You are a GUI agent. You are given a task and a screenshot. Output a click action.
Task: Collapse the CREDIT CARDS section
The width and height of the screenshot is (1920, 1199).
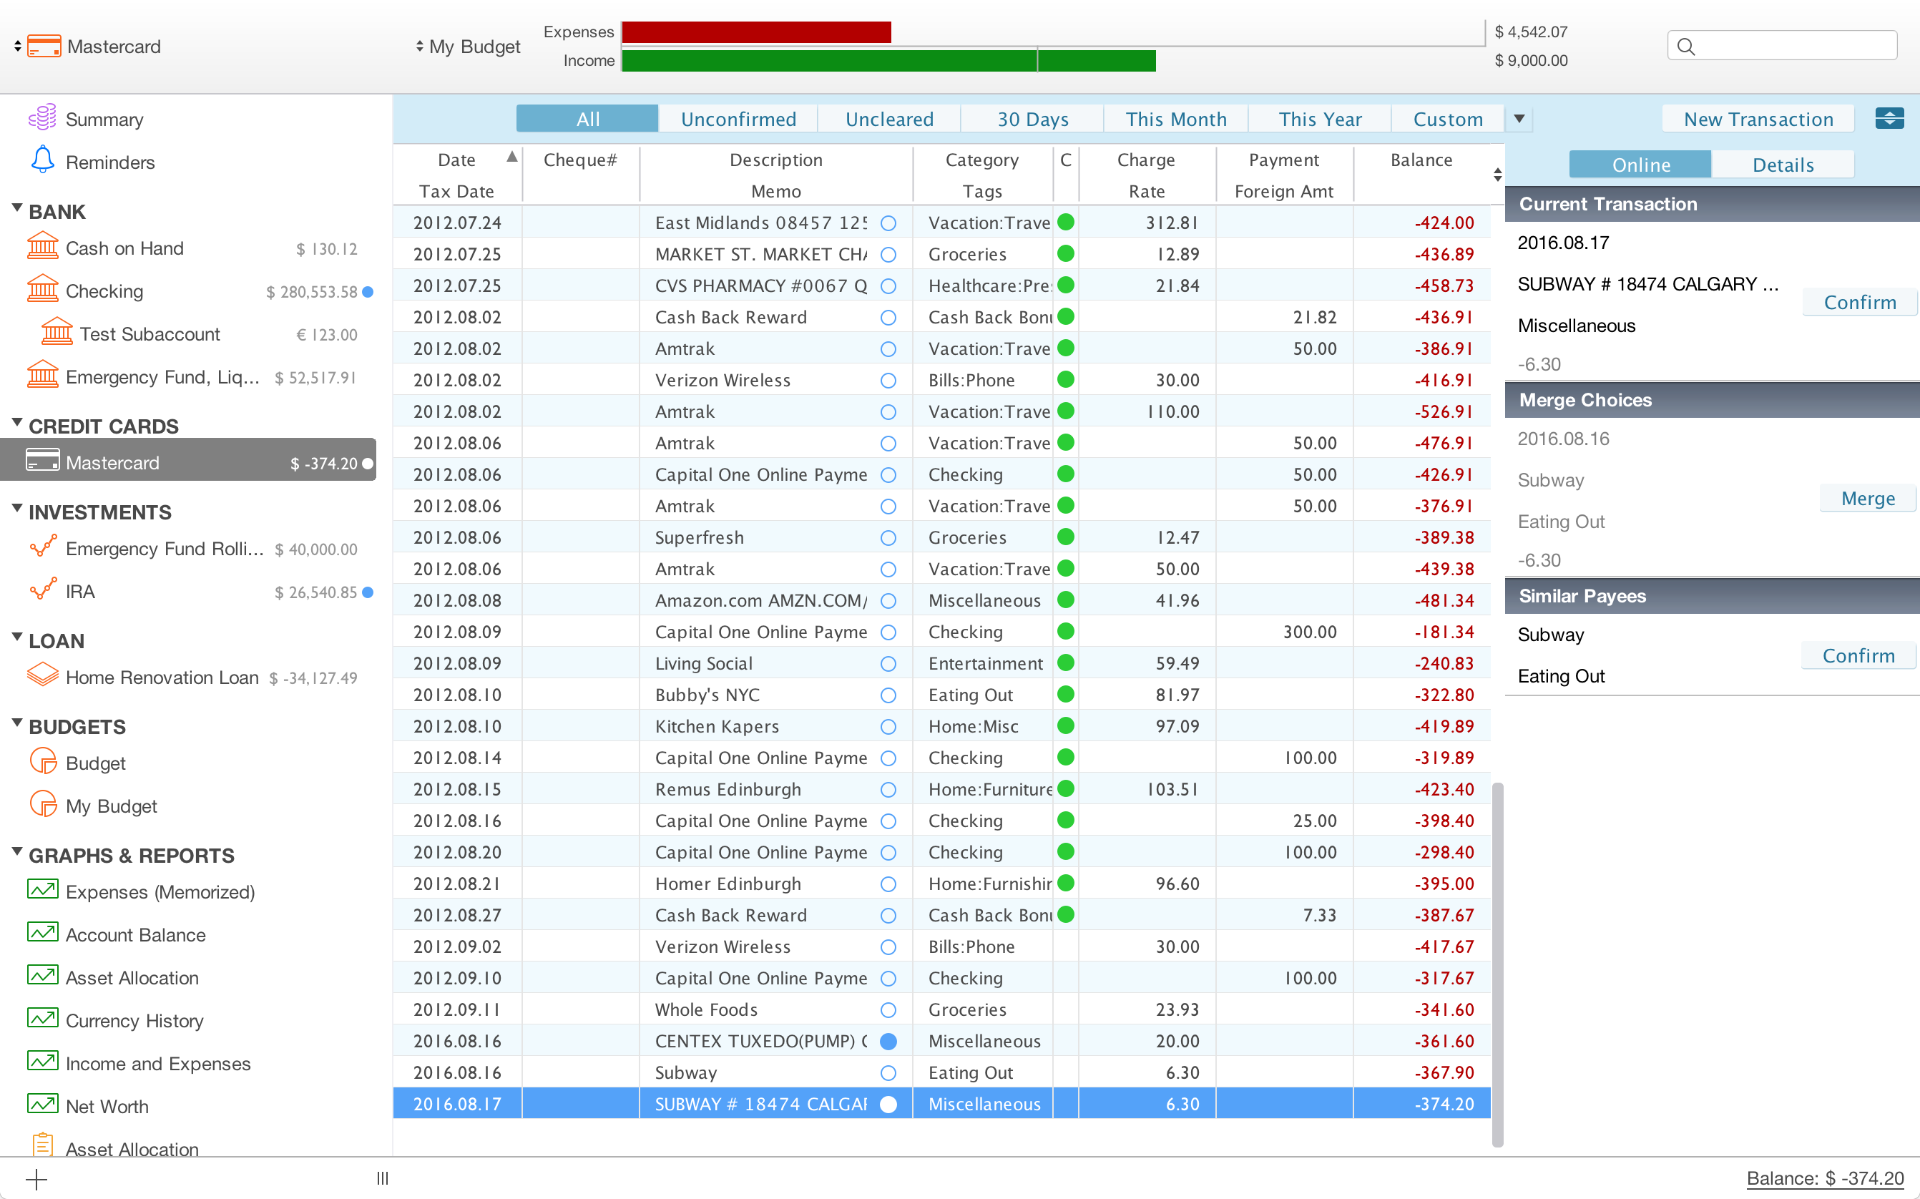[x=17, y=422]
